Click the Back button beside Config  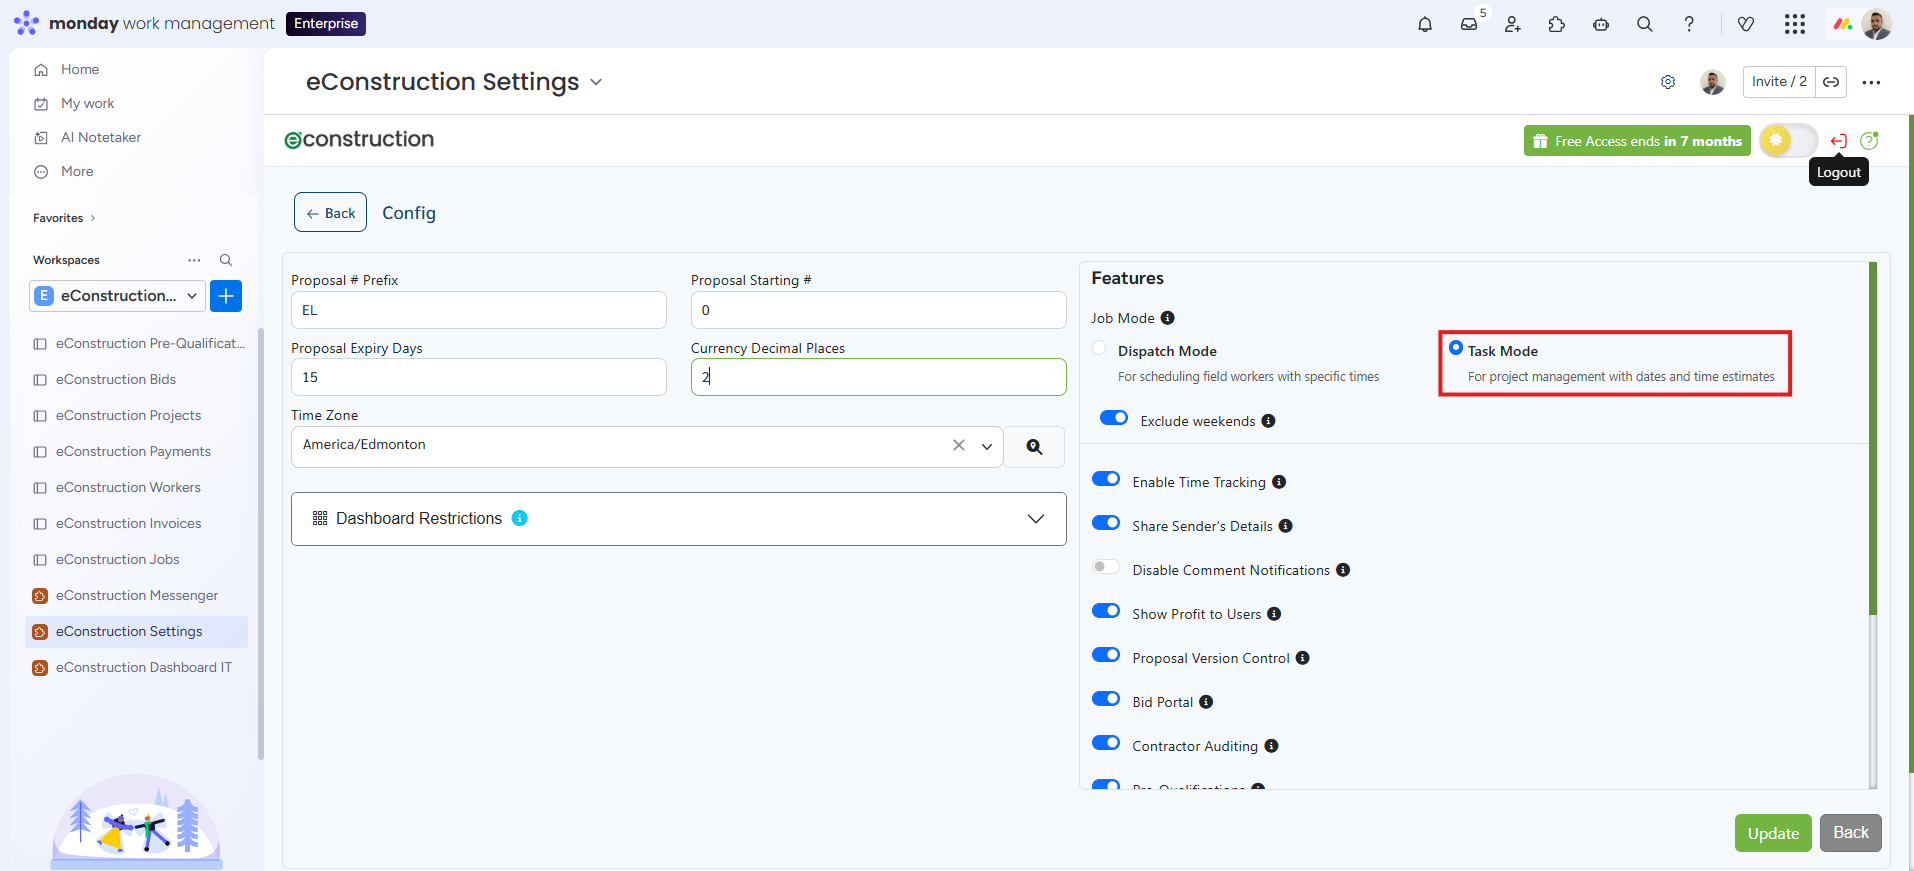click(330, 213)
